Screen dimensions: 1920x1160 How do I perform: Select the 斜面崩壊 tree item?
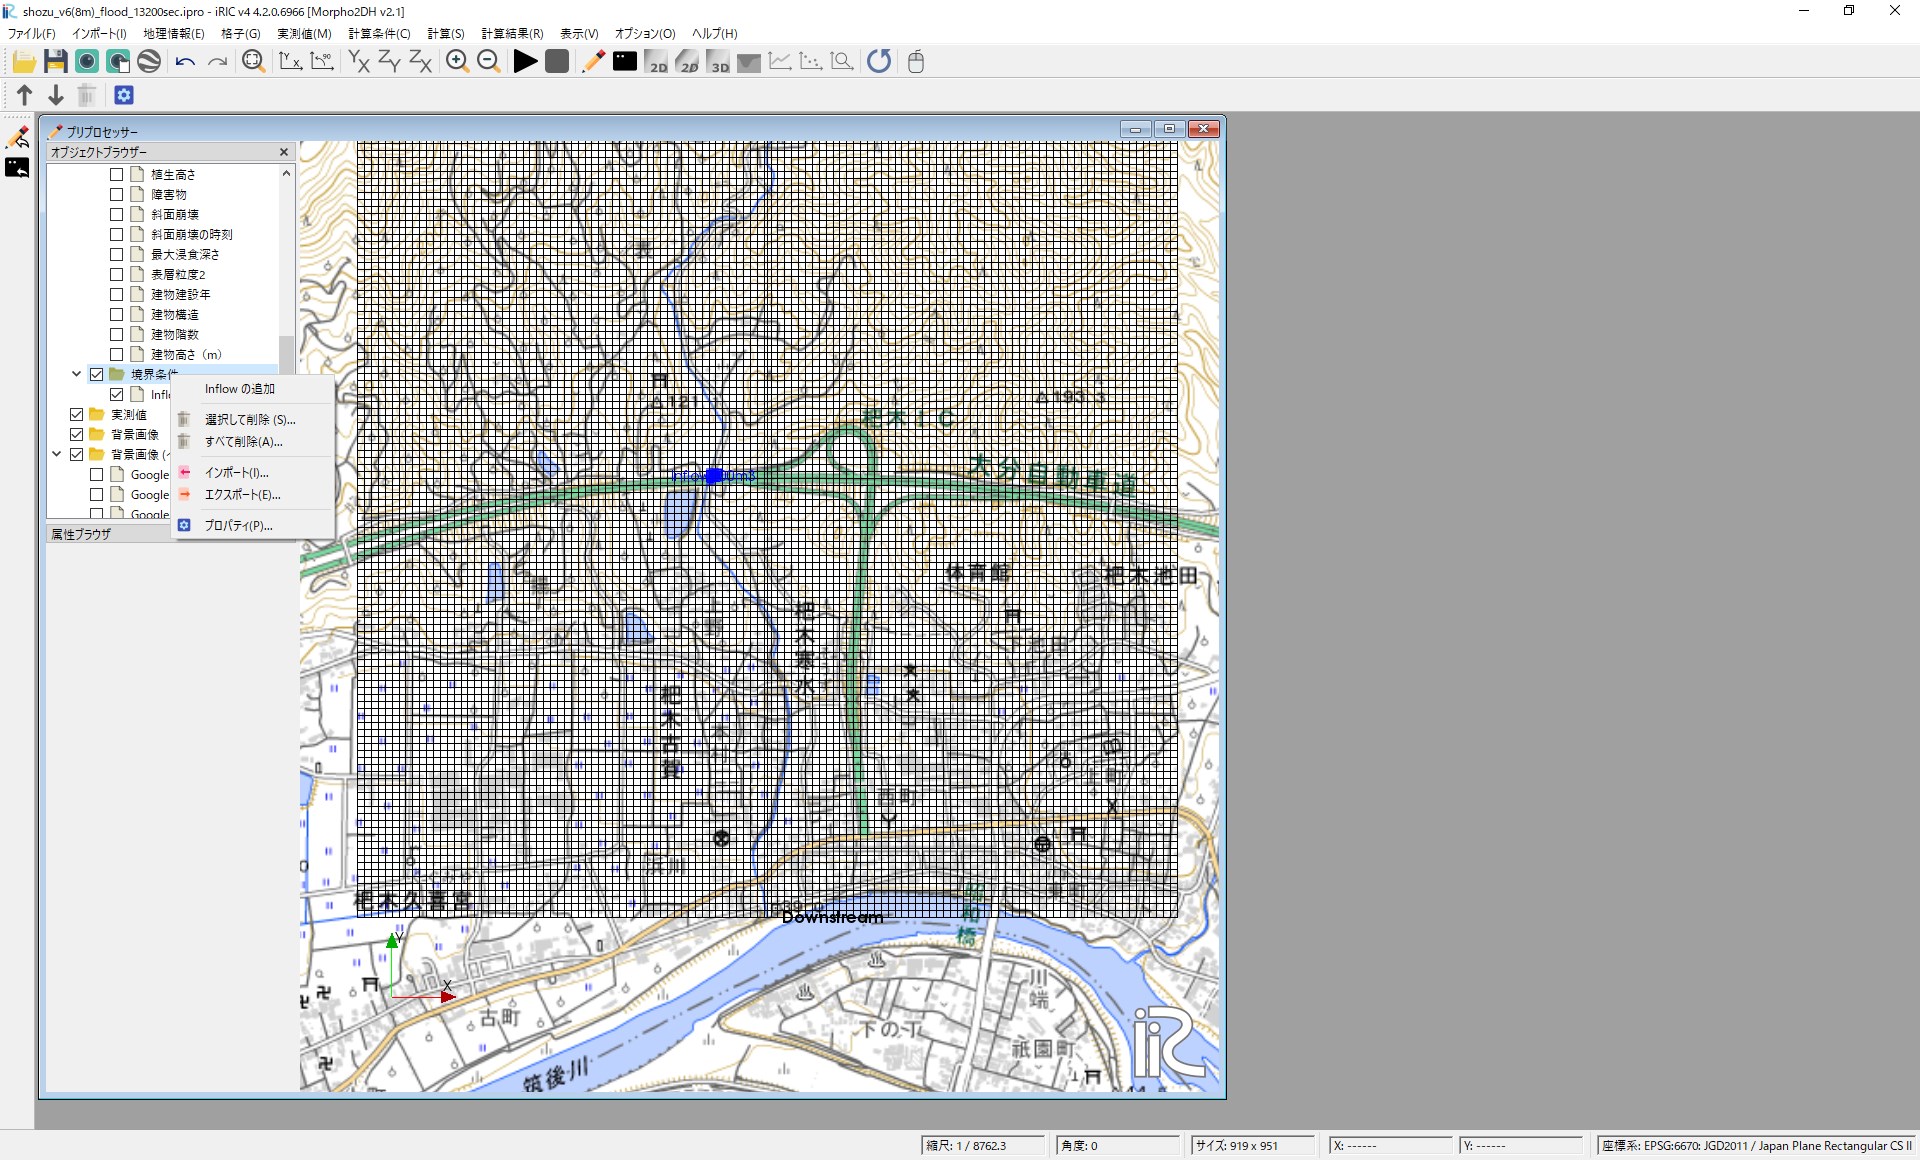coord(175,215)
